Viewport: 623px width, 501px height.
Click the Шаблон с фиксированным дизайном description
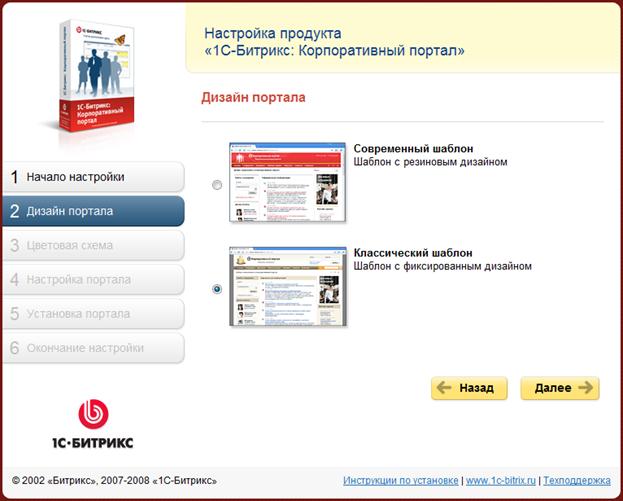[443, 266]
